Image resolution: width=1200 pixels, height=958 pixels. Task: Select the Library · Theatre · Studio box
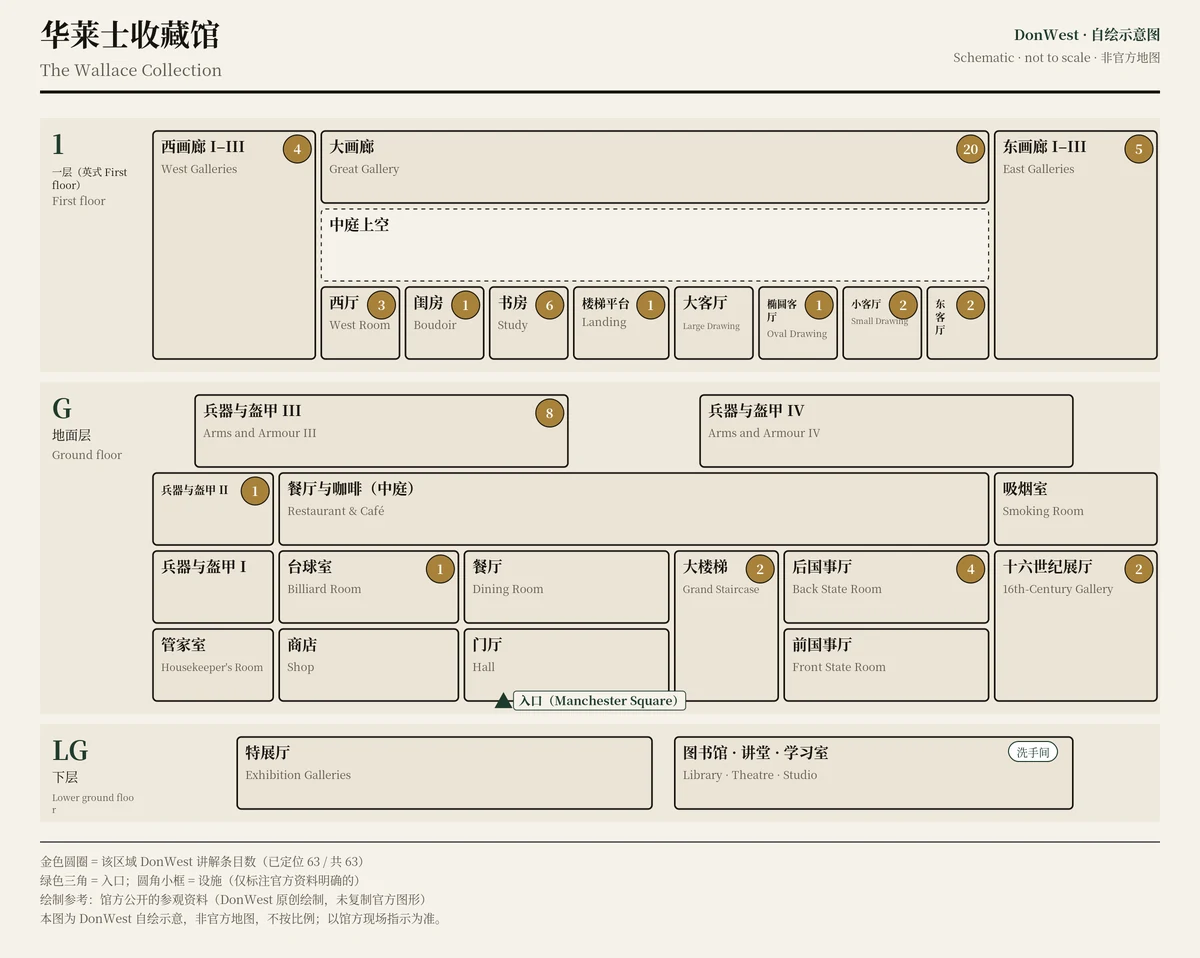point(873,773)
